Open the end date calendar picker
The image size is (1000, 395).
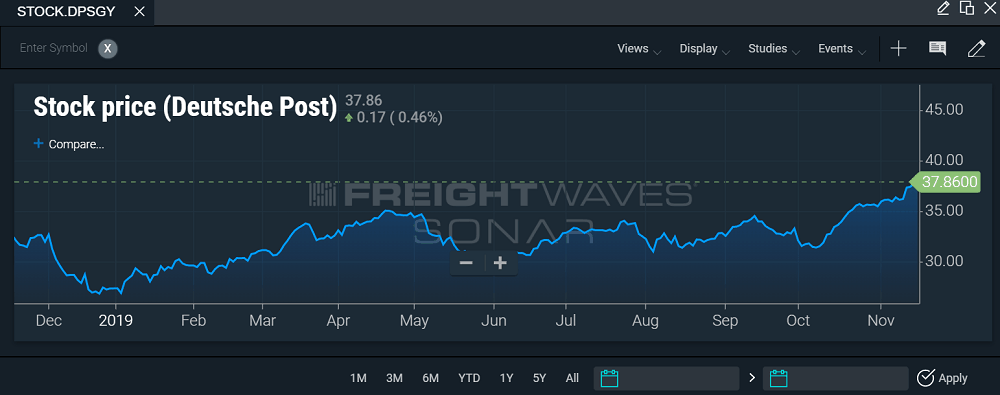(779, 378)
